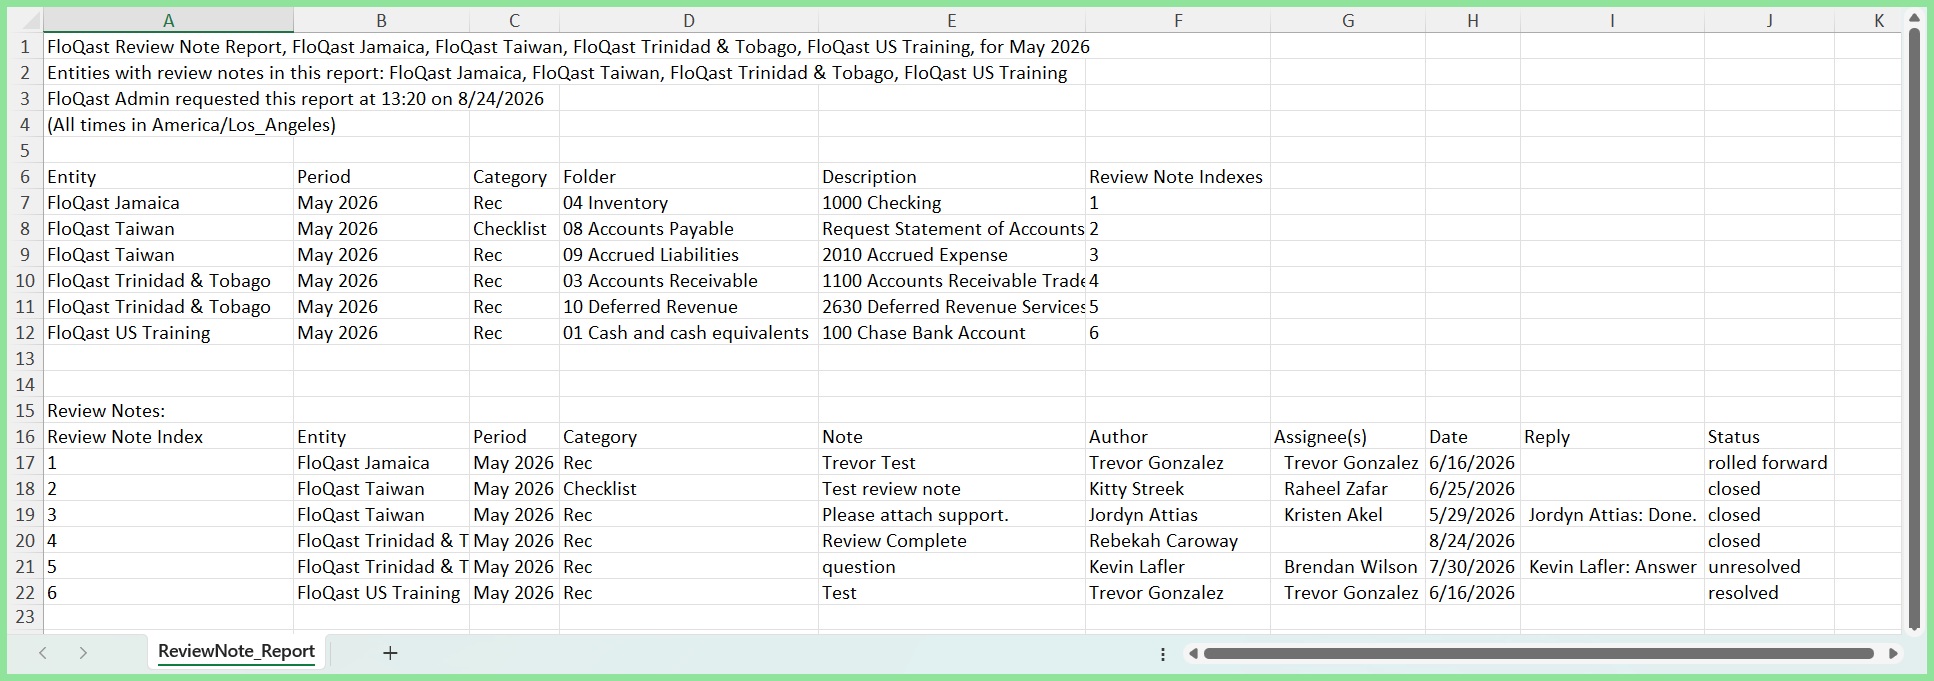The width and height of the screenshot is (1934, 681).
Task: Select author 'Kitty Streek' cell
Action: pyautogui.click(x=1177, y=489)
